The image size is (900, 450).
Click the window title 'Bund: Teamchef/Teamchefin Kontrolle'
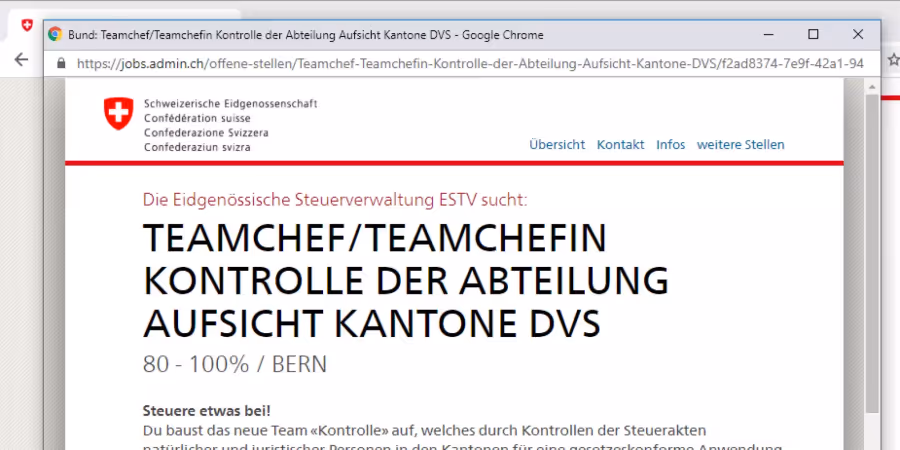[x=305, y=35]
